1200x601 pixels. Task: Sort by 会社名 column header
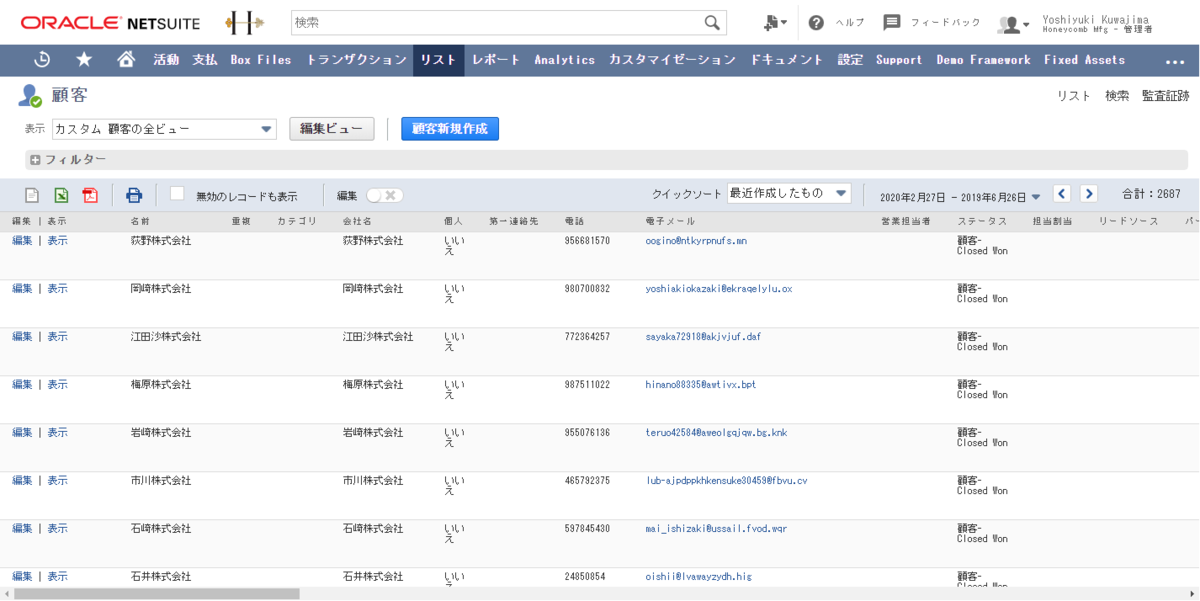357,221
